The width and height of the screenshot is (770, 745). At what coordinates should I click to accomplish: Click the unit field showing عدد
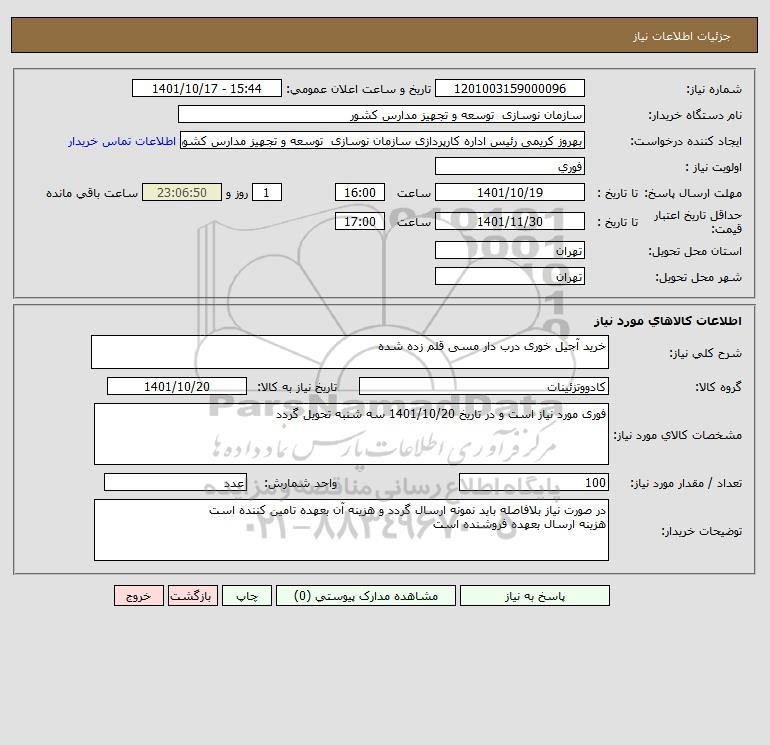pos(175,483)
